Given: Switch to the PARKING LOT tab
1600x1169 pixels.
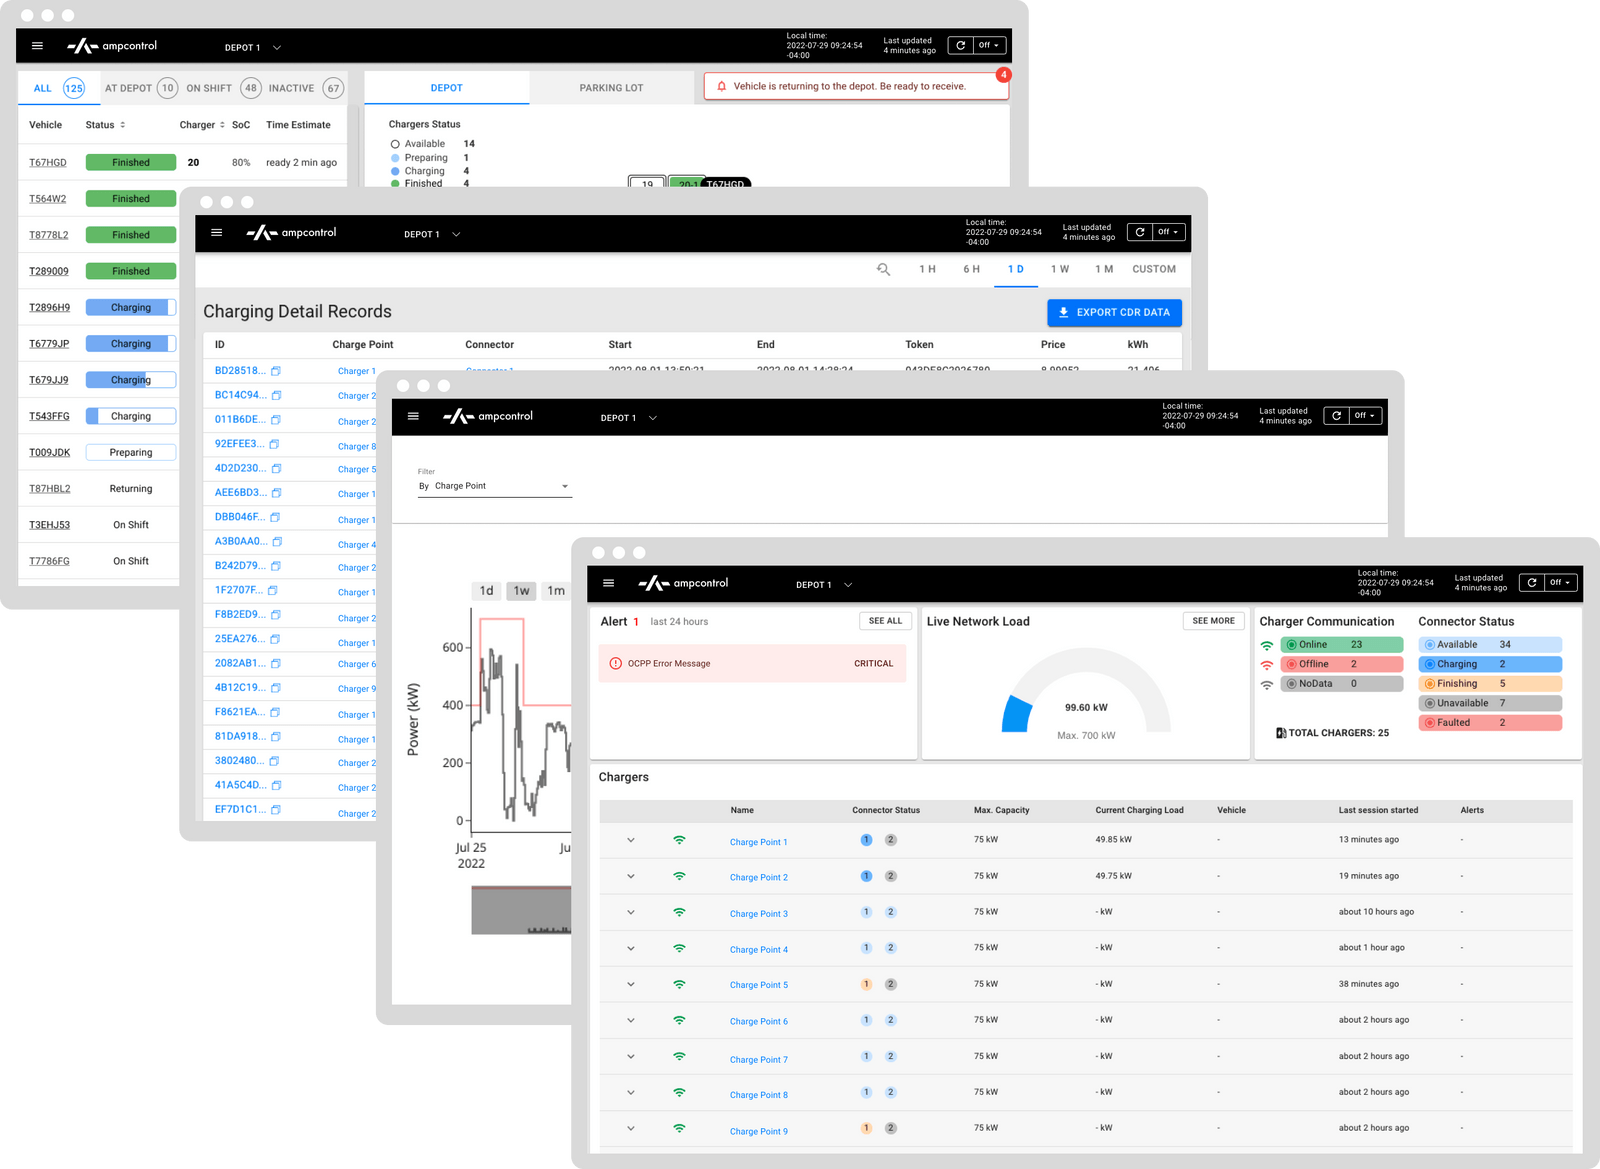Looking at the screenshot, I should point(611,88).
